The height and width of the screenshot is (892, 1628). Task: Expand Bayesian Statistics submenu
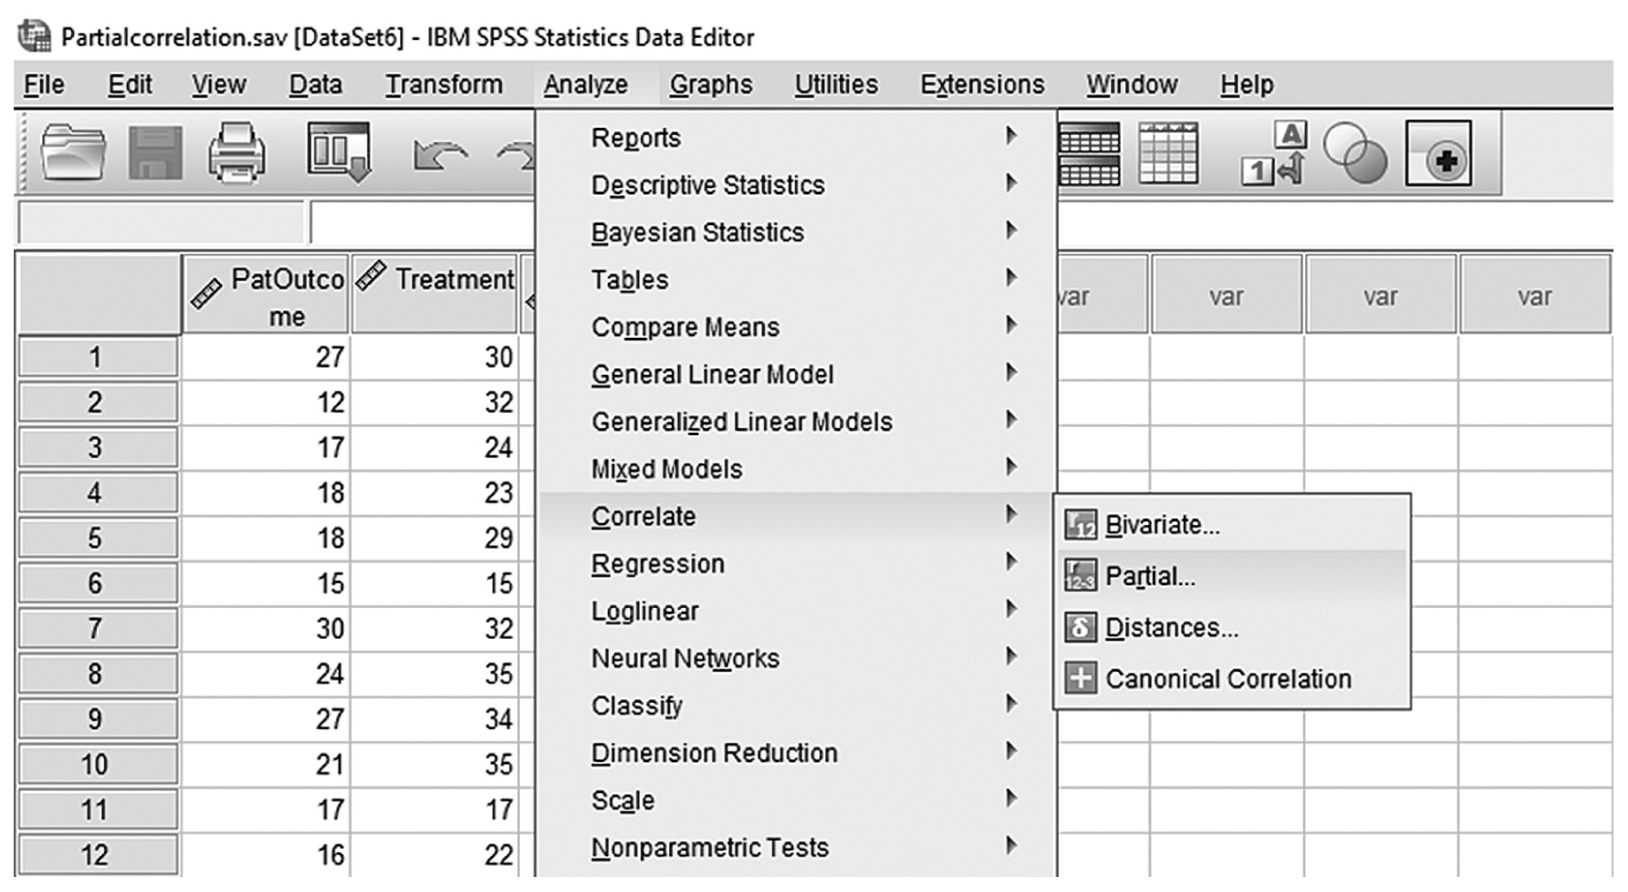tap(796, 232)
